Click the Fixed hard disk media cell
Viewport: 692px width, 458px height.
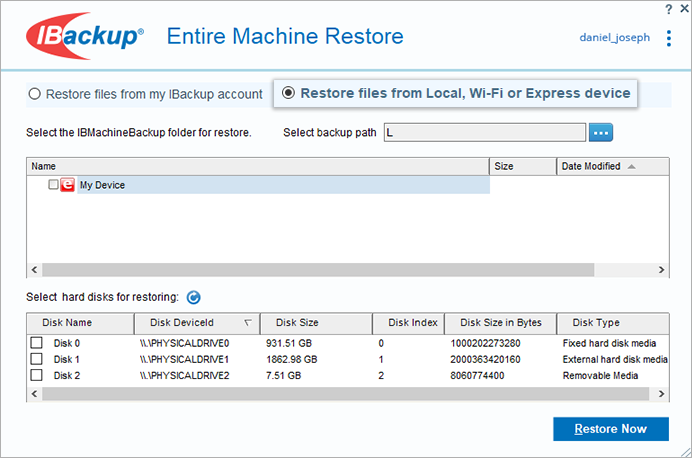(x=609, y=343)
